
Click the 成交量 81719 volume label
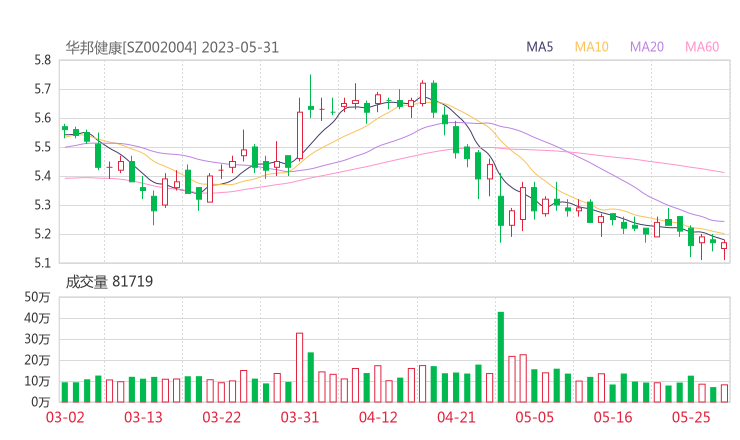click(109, 282)
